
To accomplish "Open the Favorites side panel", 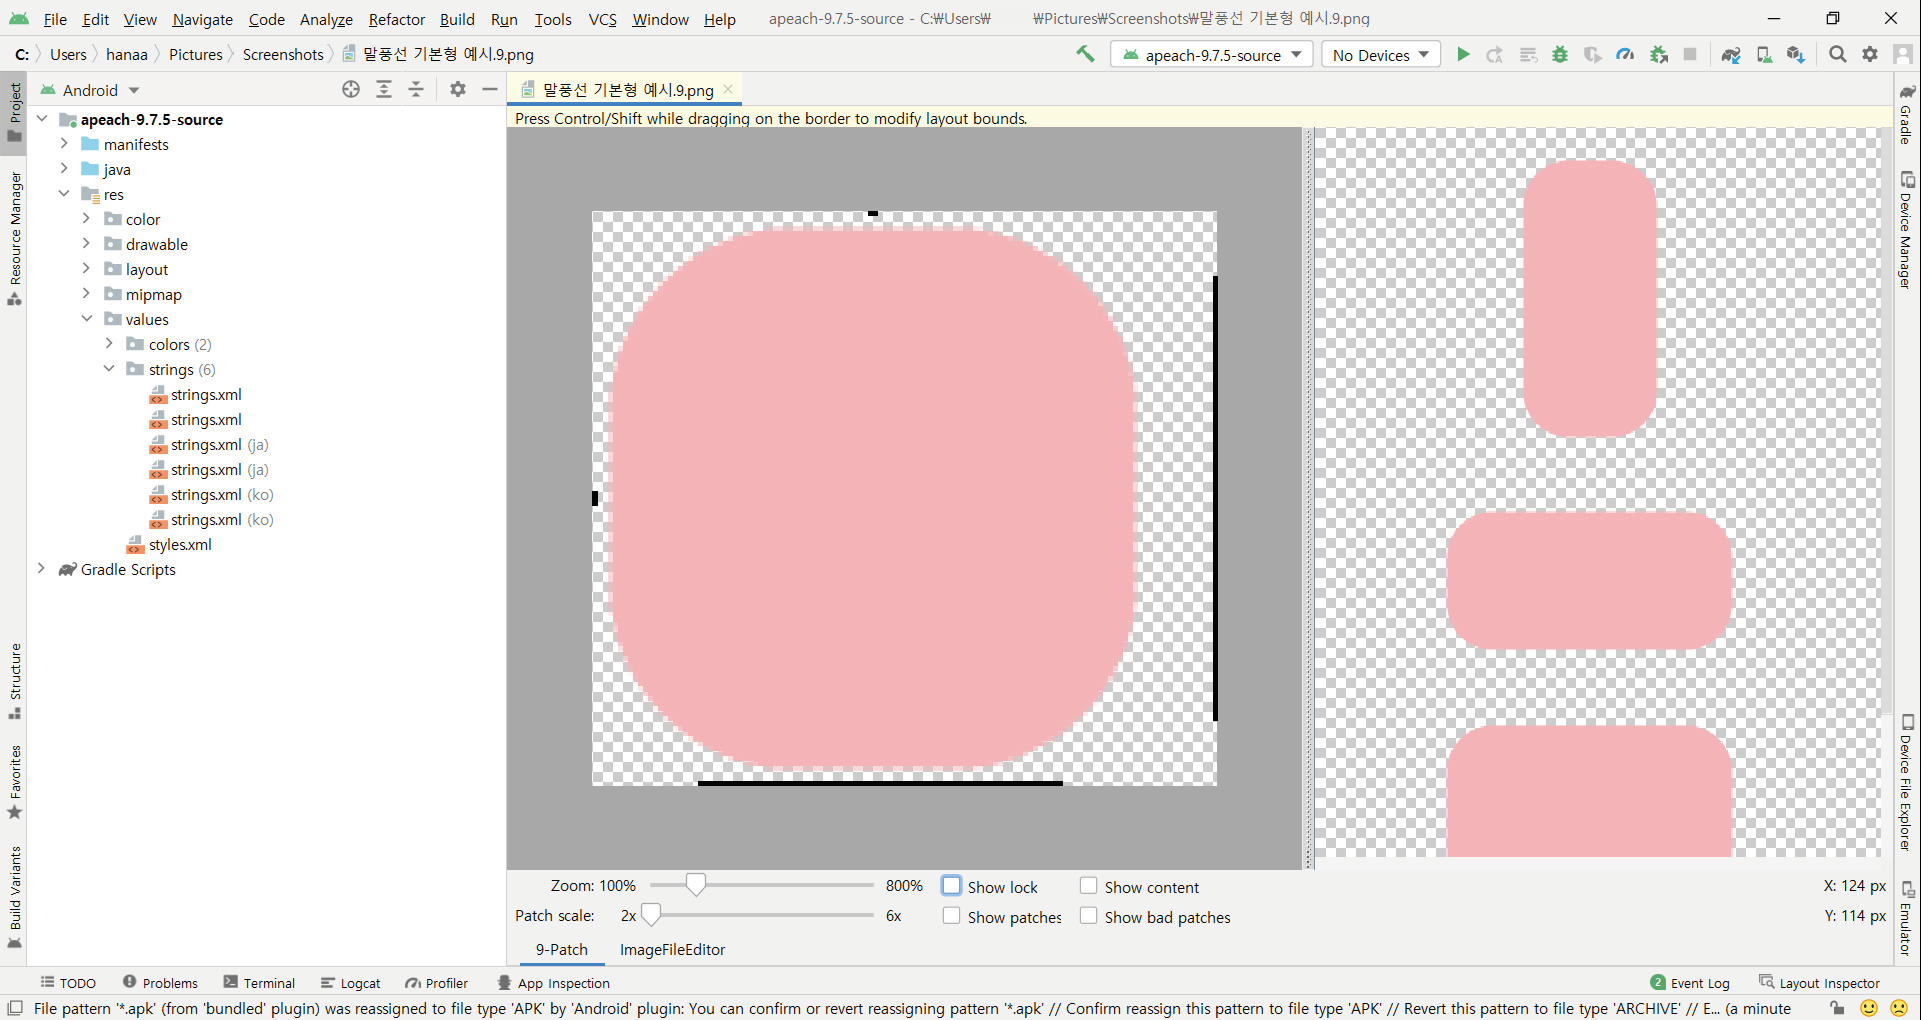I will (x=14, y=783).
